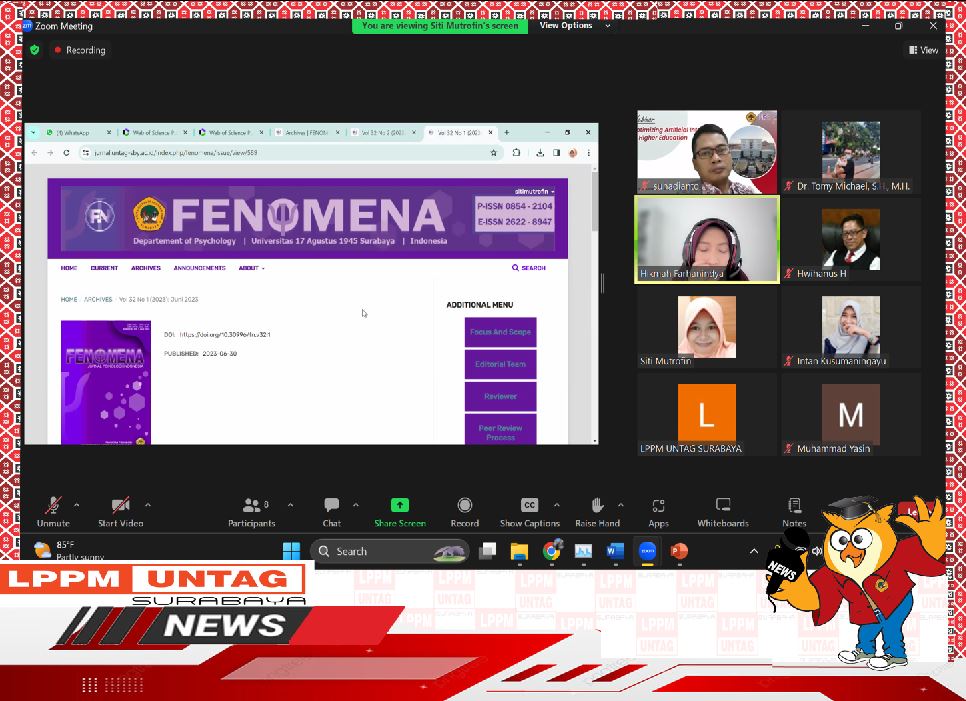Expand the video options arrow beside Start Video

tap(148, 504)
